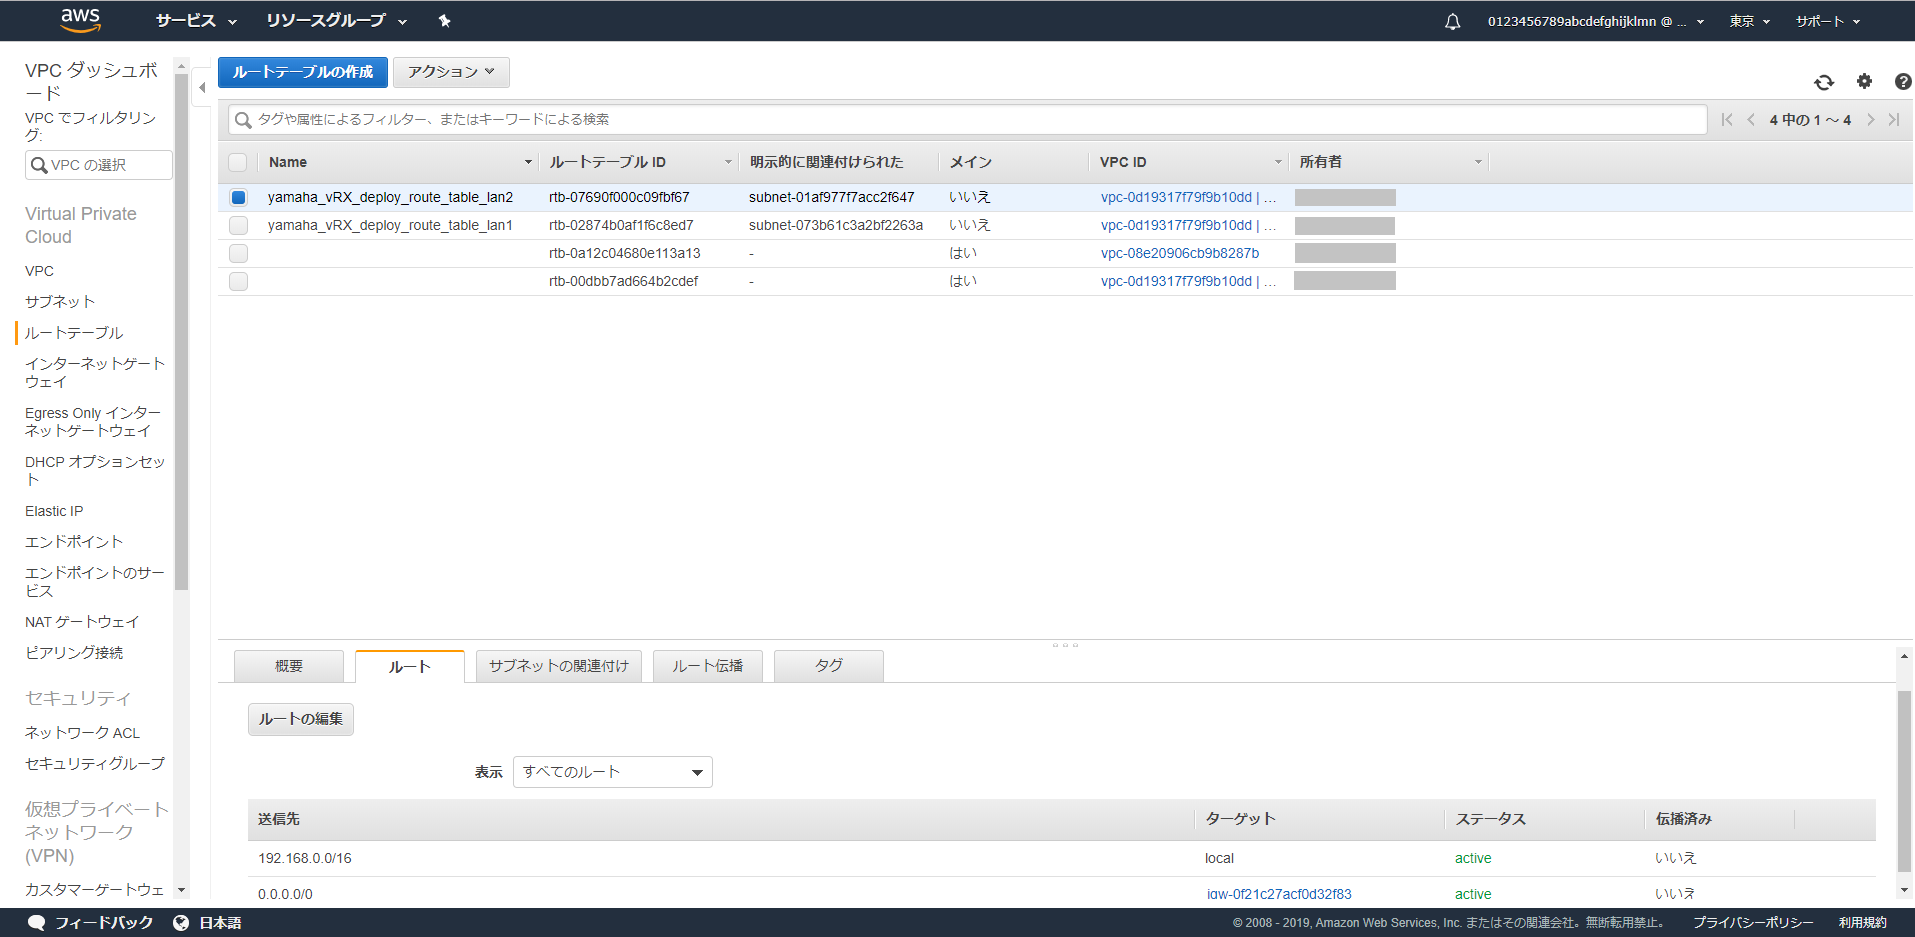Open the help question mark icon
1915x937 pixels.
[x=1902, y=82]
